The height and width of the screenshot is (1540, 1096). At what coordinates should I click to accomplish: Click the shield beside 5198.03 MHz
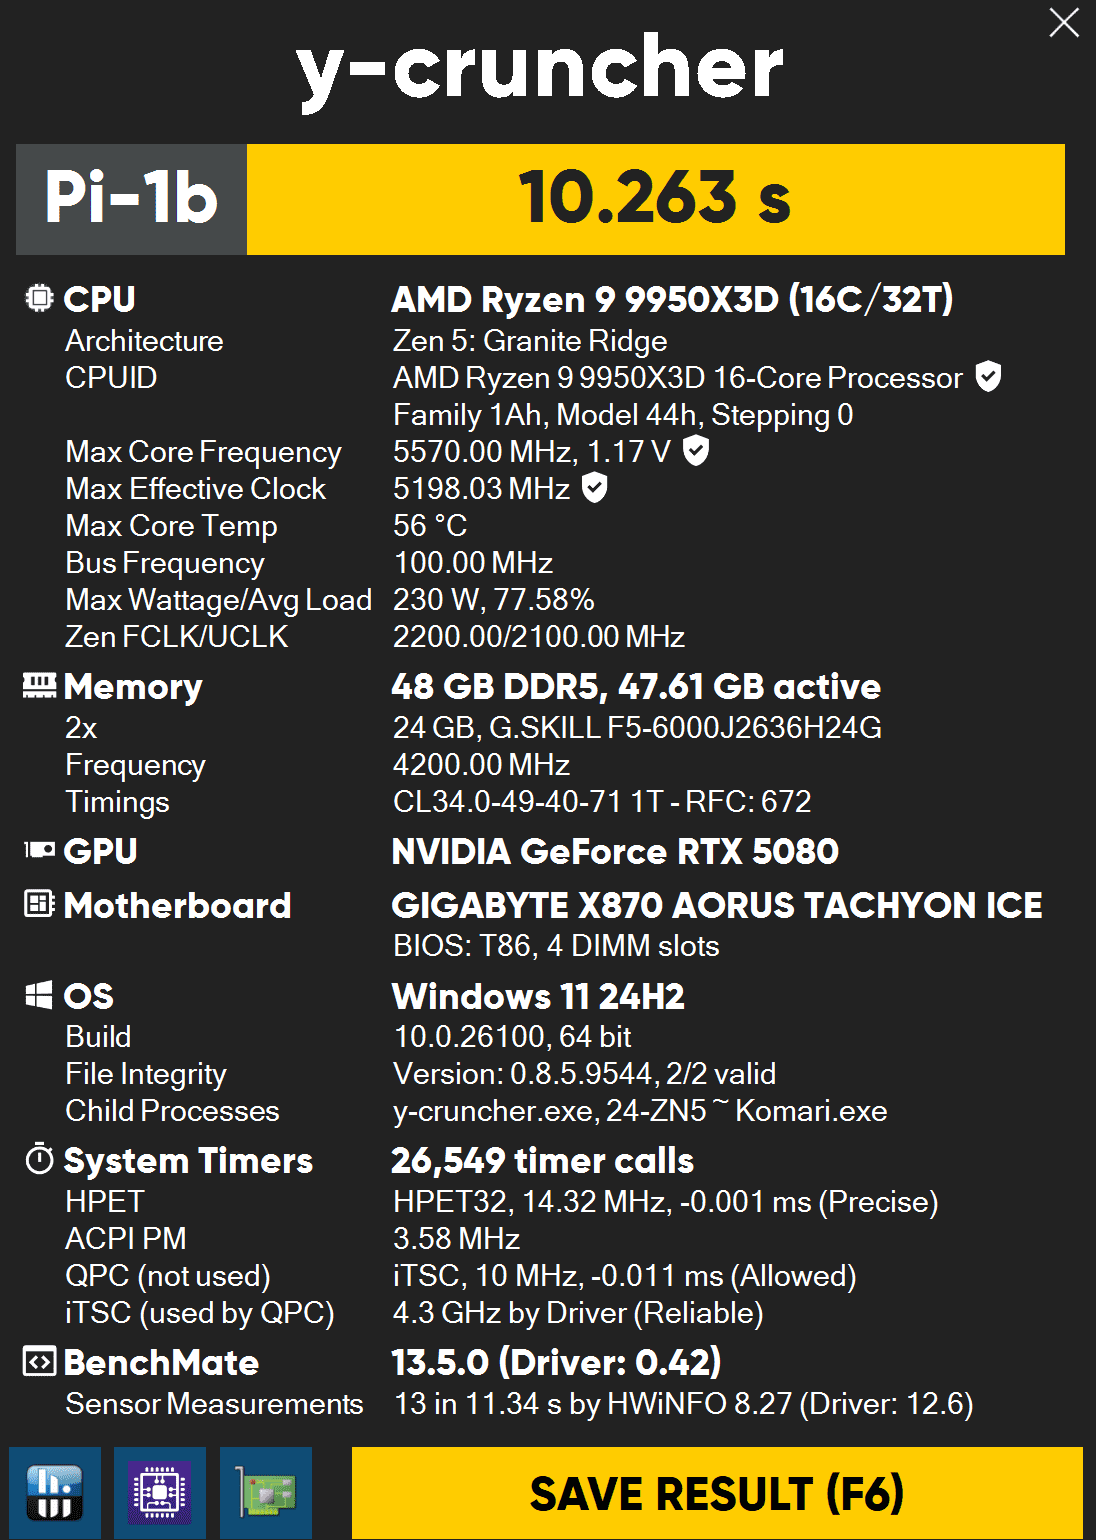595,487
